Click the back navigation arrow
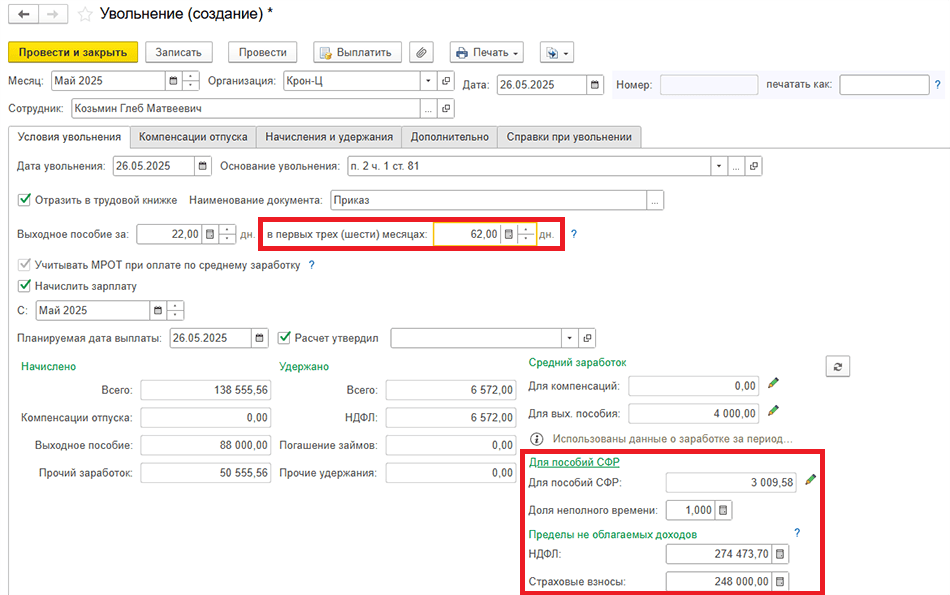950x595 pixels. click(x=23, y=15)
